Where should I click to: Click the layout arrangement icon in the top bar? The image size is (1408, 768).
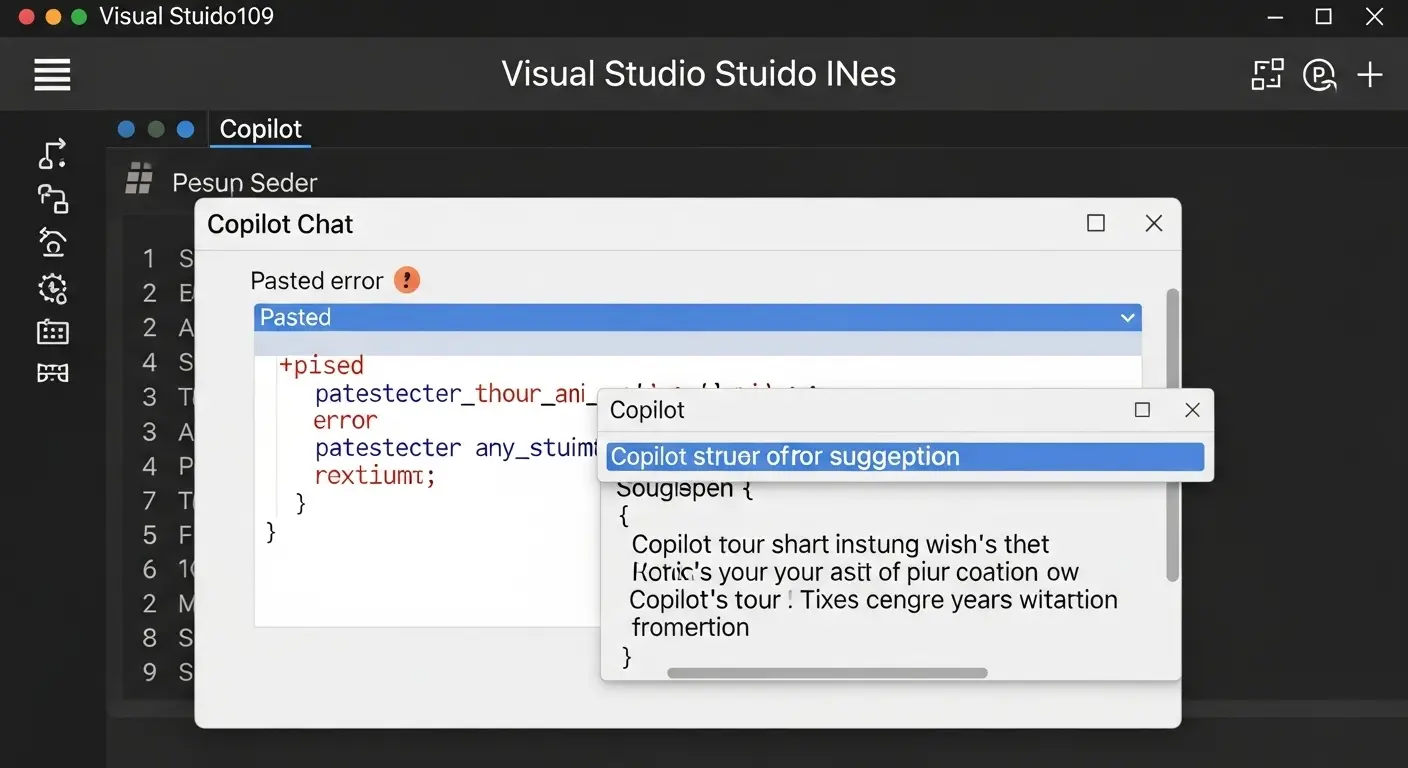[x=1266, y=74]
